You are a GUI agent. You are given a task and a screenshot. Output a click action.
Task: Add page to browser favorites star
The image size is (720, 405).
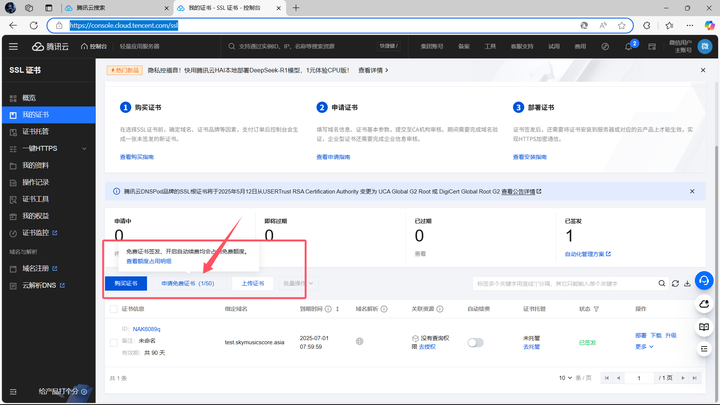click(x=622, y=26)
